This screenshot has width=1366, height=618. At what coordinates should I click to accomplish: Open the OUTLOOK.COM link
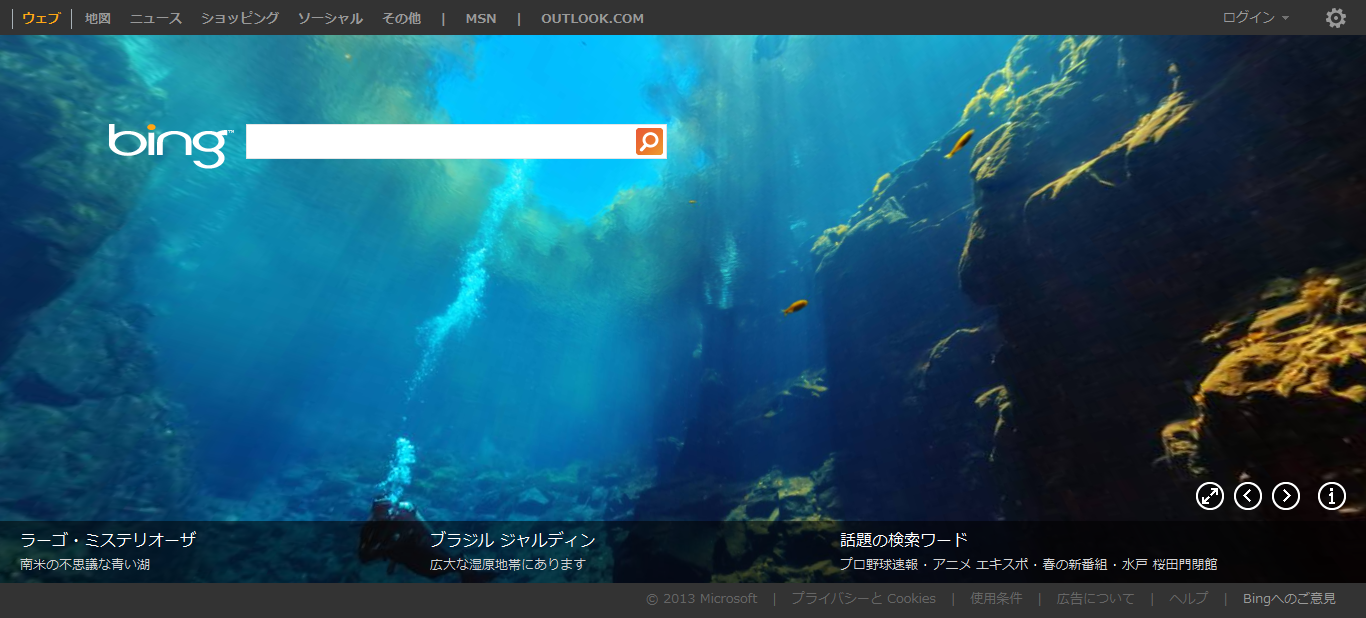(592, 18)
